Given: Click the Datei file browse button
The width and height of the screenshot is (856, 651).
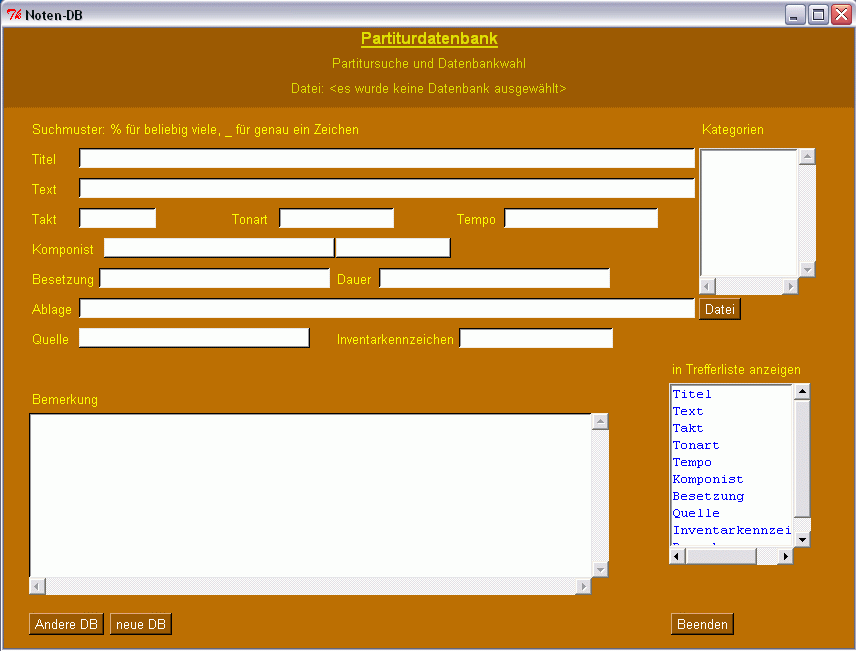Looking at the screenshot, I should click(719, 310).
